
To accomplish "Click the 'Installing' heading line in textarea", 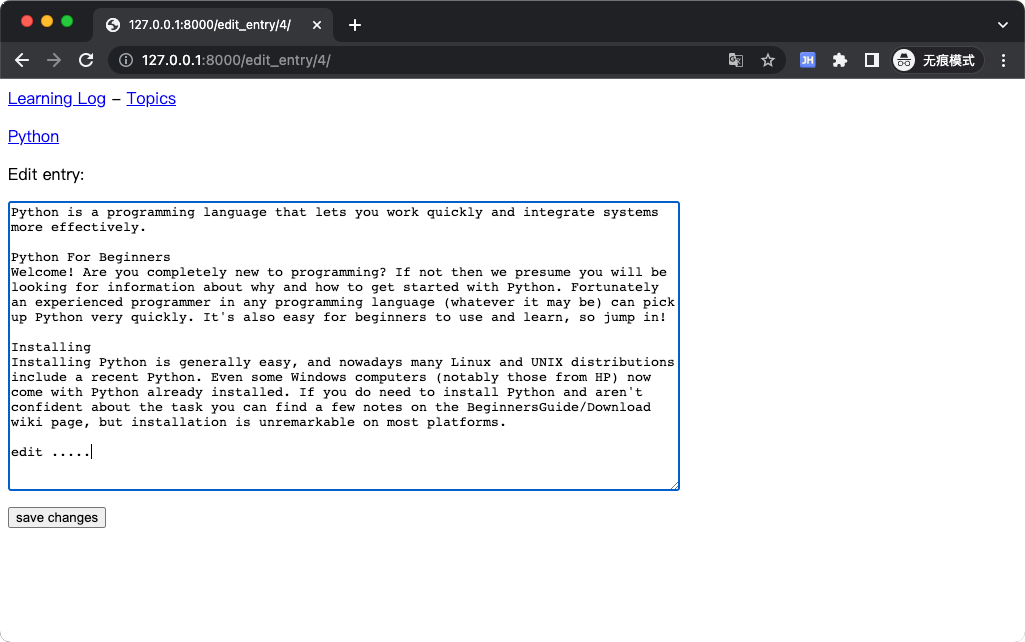I will click(51, 347).
